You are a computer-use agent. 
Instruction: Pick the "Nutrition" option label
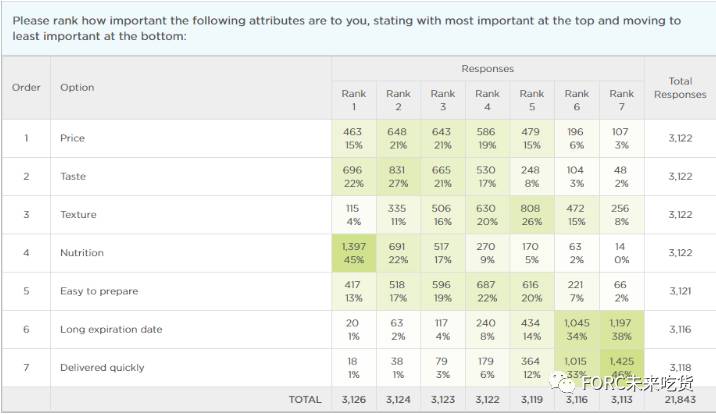point(81,253)
